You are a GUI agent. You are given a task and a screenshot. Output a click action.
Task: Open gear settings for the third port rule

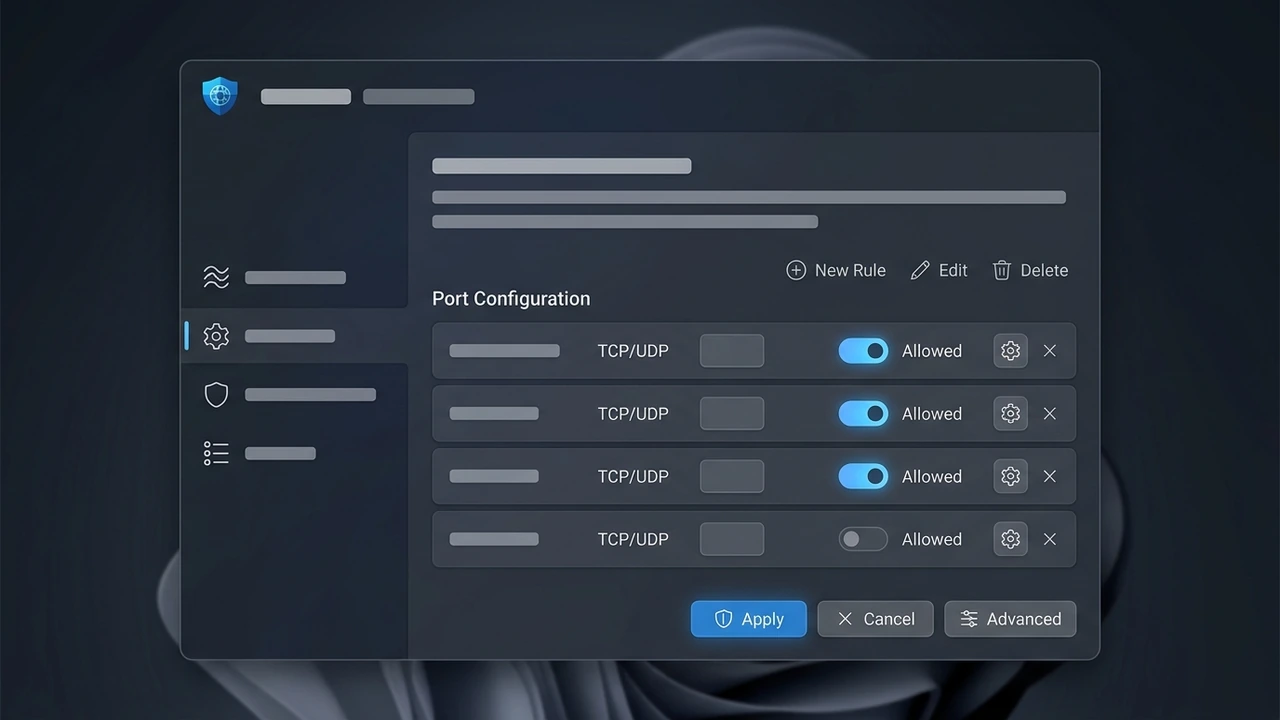pyautogui.click(x=1010, y=476)
